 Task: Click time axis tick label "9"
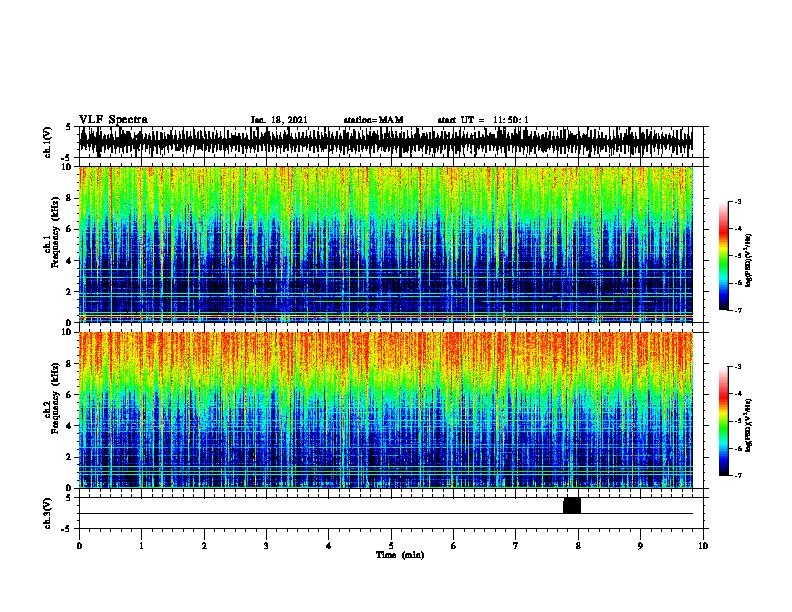pyautogui.click(x=640, y=546)
